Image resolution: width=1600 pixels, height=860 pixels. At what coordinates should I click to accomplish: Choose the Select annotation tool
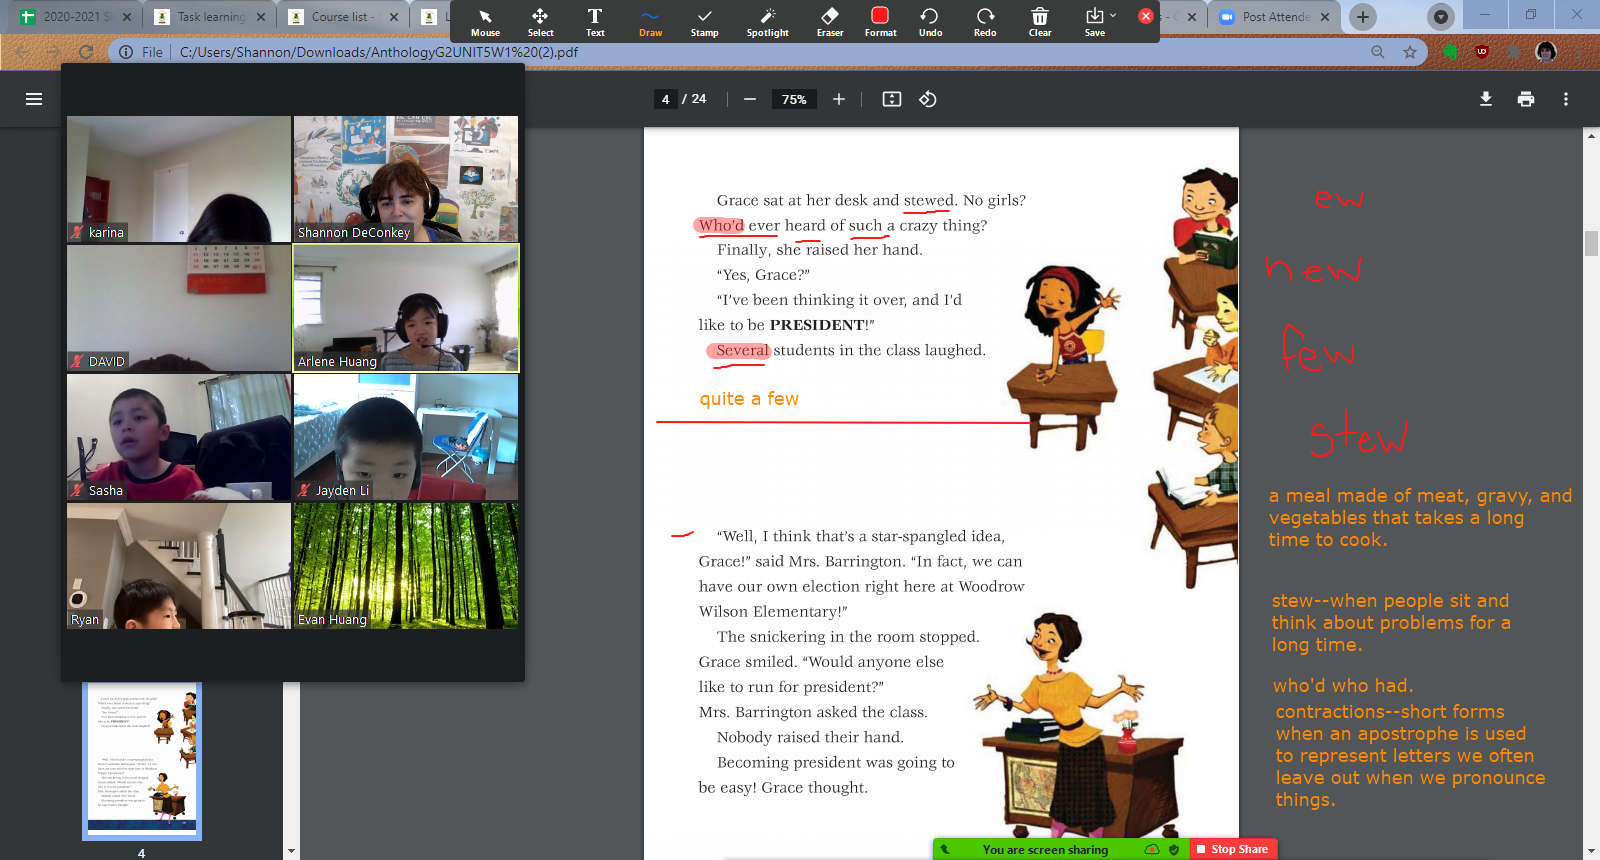pos(540,22)
